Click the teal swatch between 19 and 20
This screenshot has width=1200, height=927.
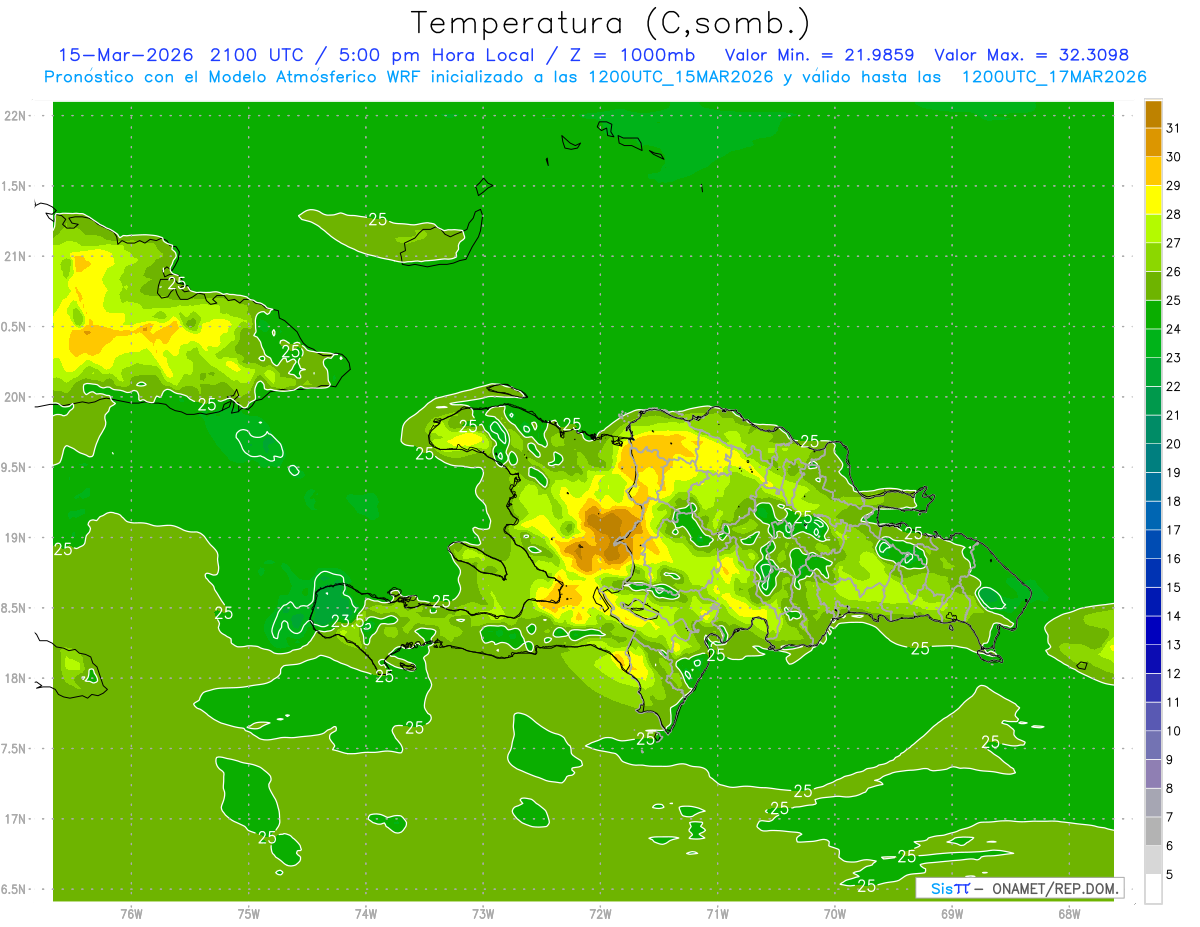point(1153,459)
